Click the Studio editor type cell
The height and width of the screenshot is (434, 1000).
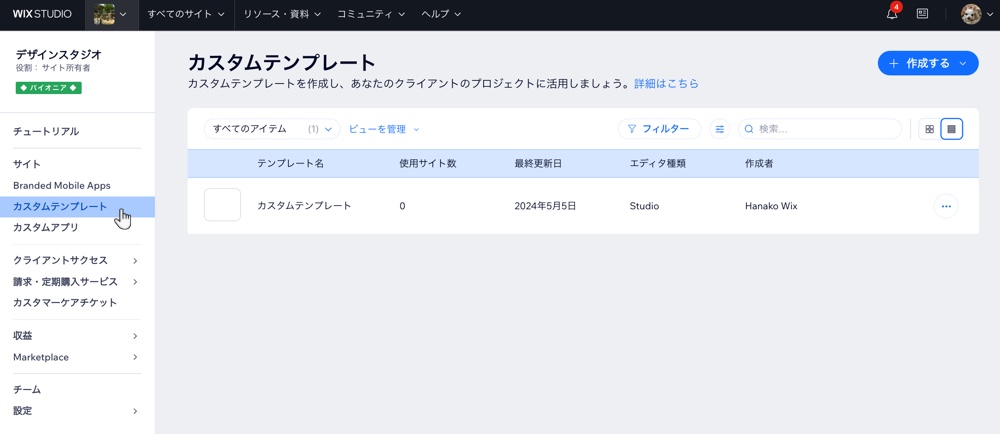[x=644, y=206]
